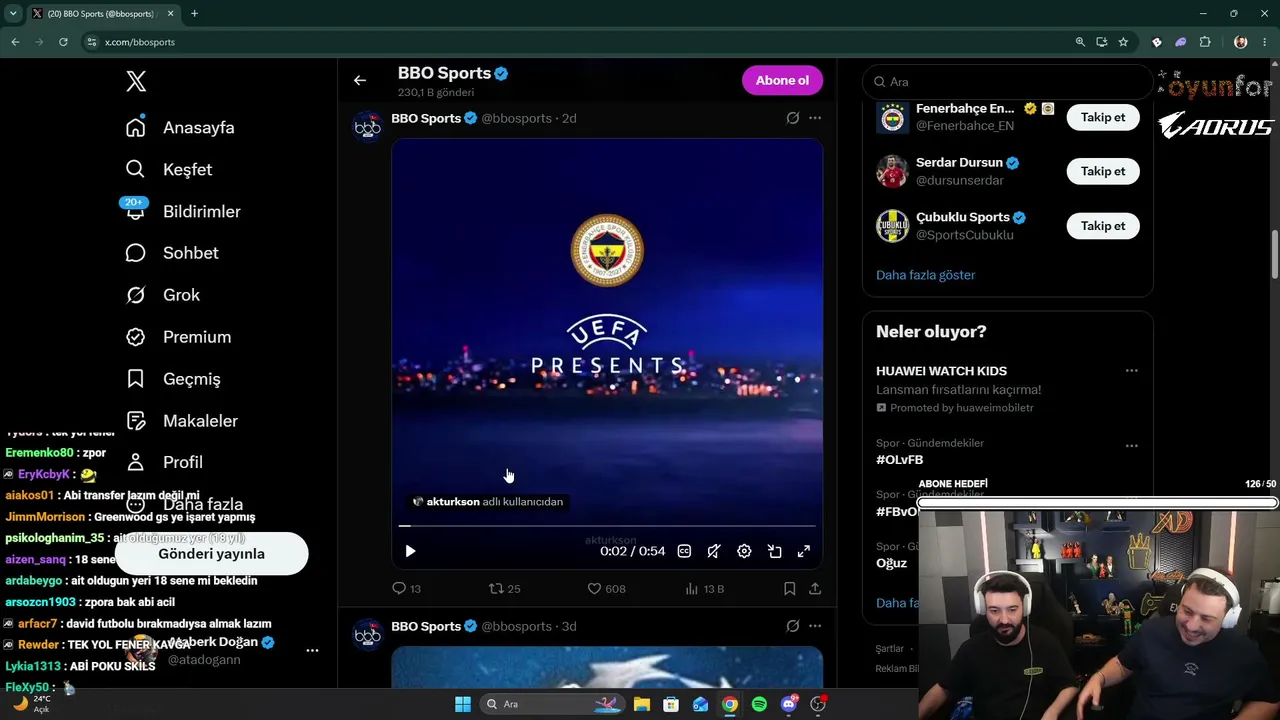1280x720 pixels.
Task: Click the Makaleler articles icon
Action: tap(136, 421)
